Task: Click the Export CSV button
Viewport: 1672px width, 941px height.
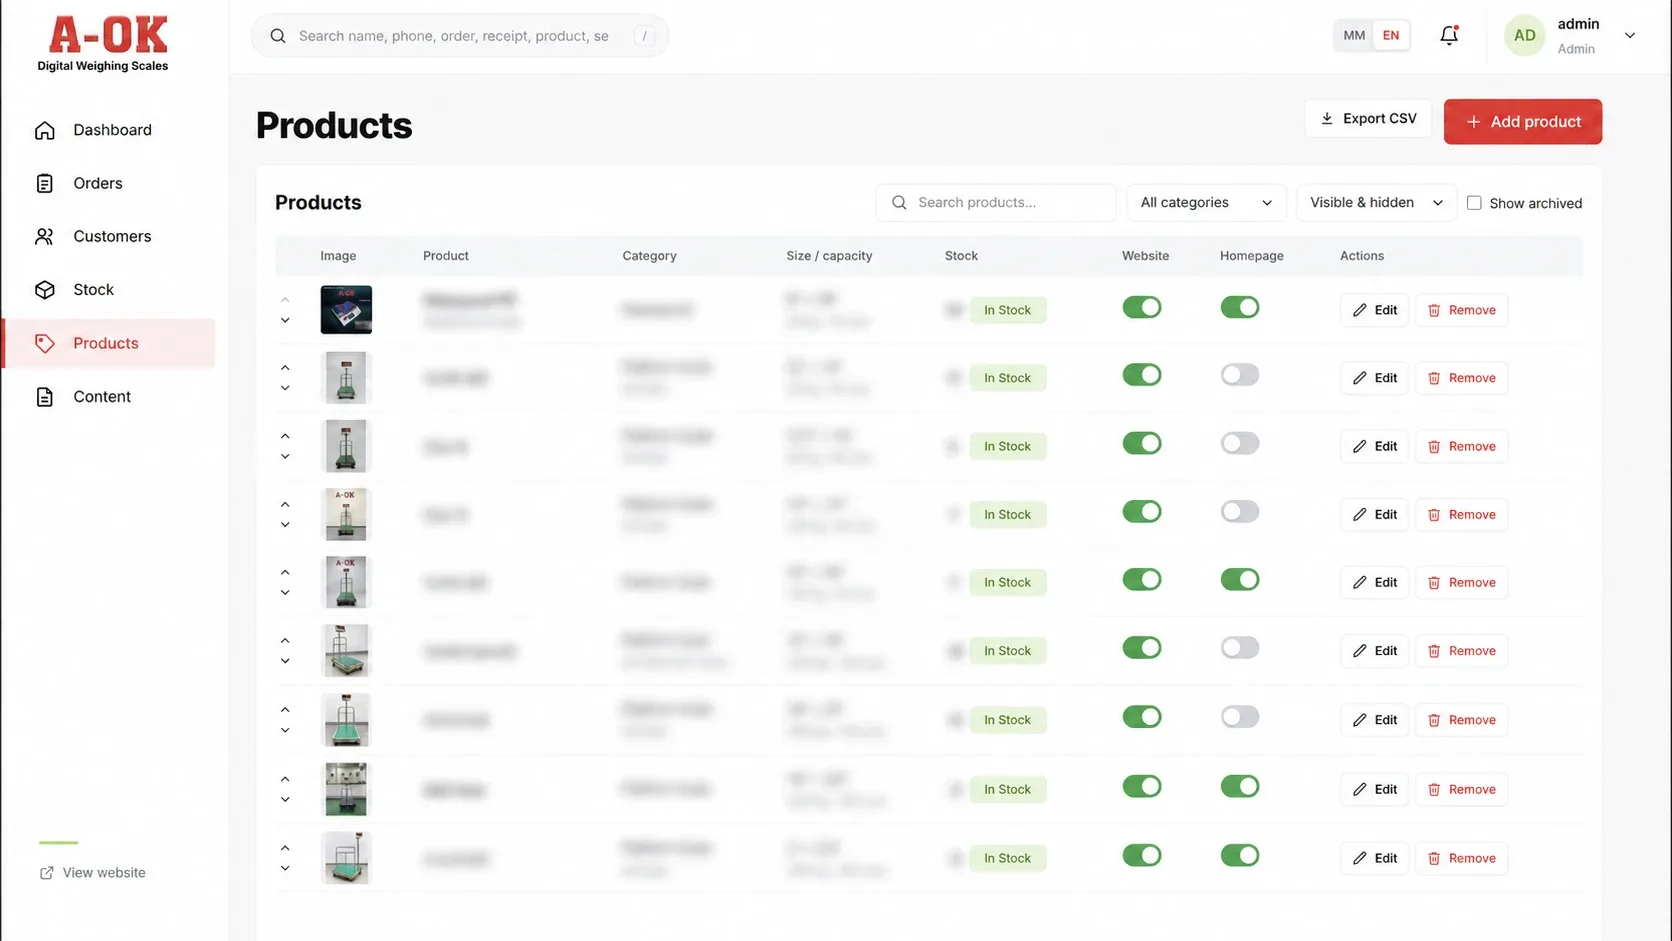Action: (1367, 118)
